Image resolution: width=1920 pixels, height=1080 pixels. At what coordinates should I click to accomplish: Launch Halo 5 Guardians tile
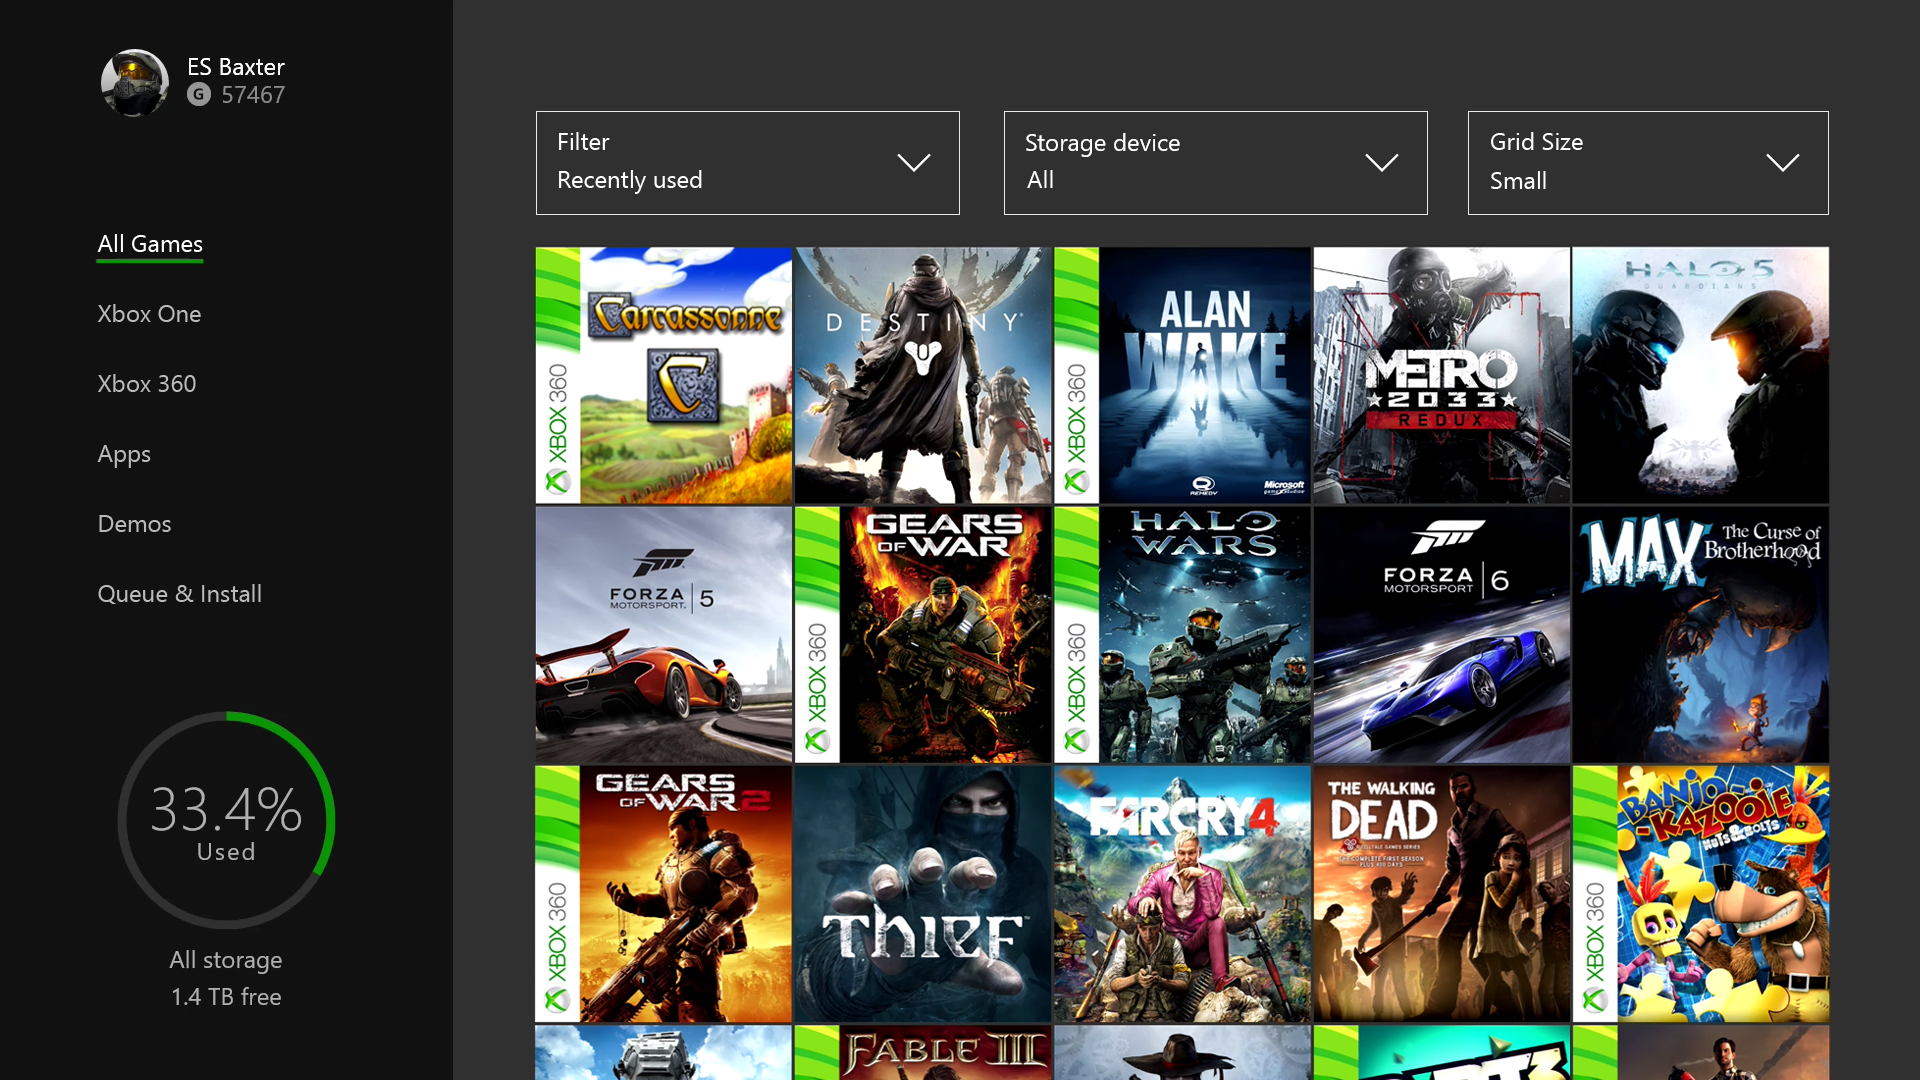point(1701,375)
